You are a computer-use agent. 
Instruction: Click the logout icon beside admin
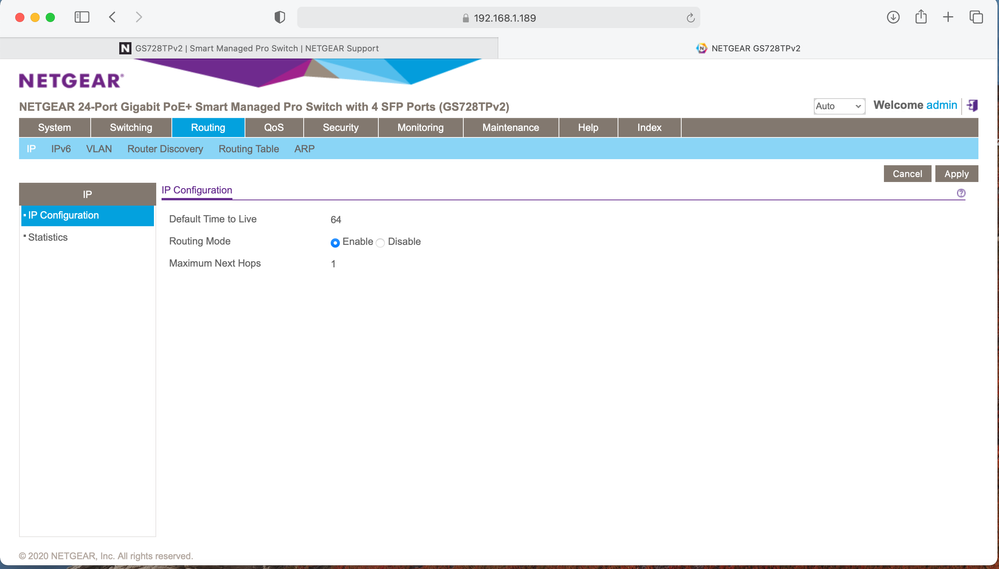[972, 105]
